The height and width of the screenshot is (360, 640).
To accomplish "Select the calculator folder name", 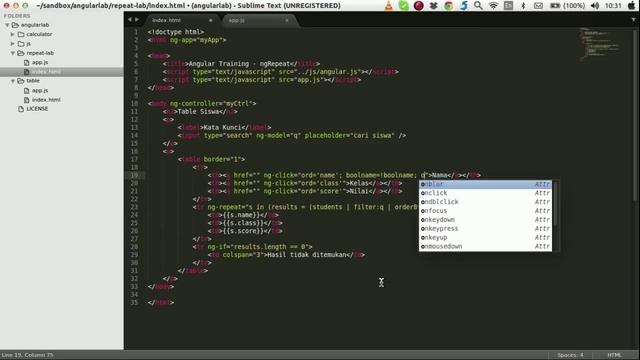I will (x=39, y=34).
